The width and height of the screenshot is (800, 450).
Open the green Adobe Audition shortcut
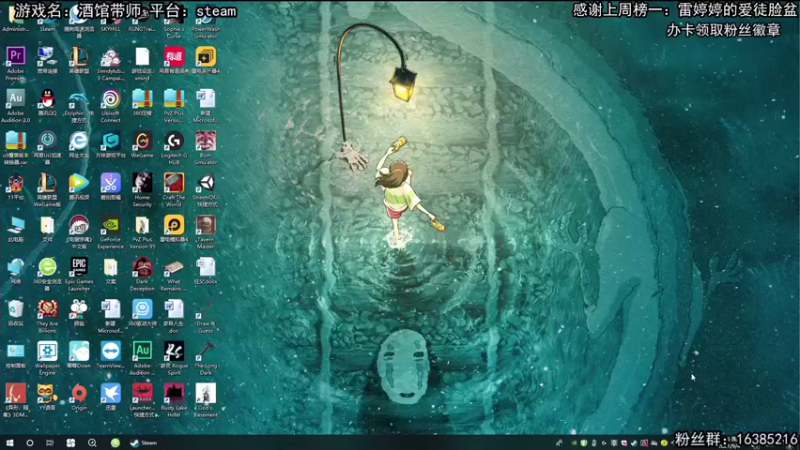142,352
